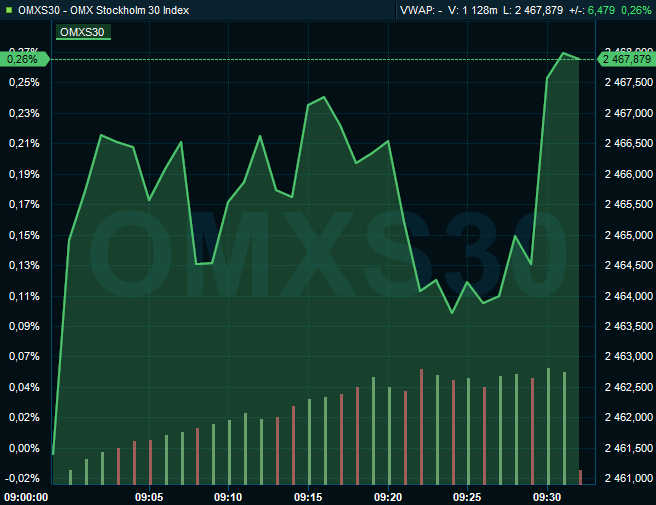Image resolution: width=656 pixels, height=505 pixels.
Task: Click the 0,09% label on left axis
Action: tap(24, 326)
